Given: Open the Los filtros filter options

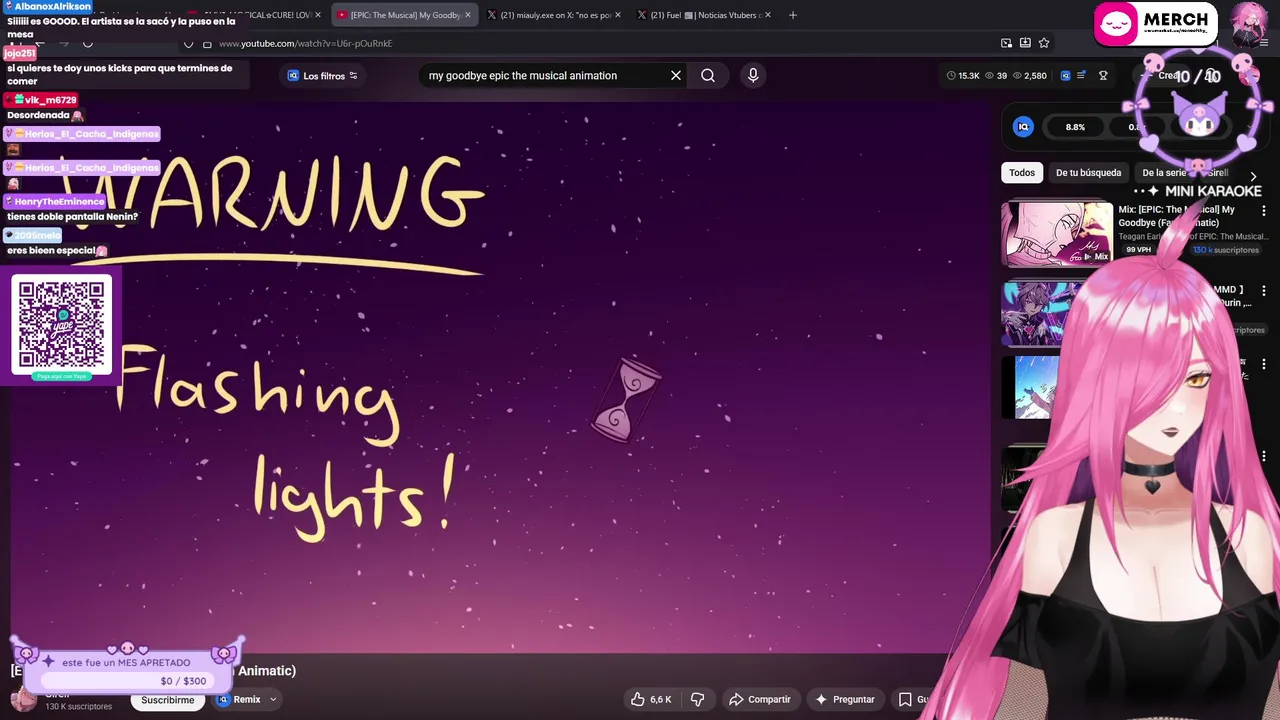Looking at the screenshot, I should (322, 76).
